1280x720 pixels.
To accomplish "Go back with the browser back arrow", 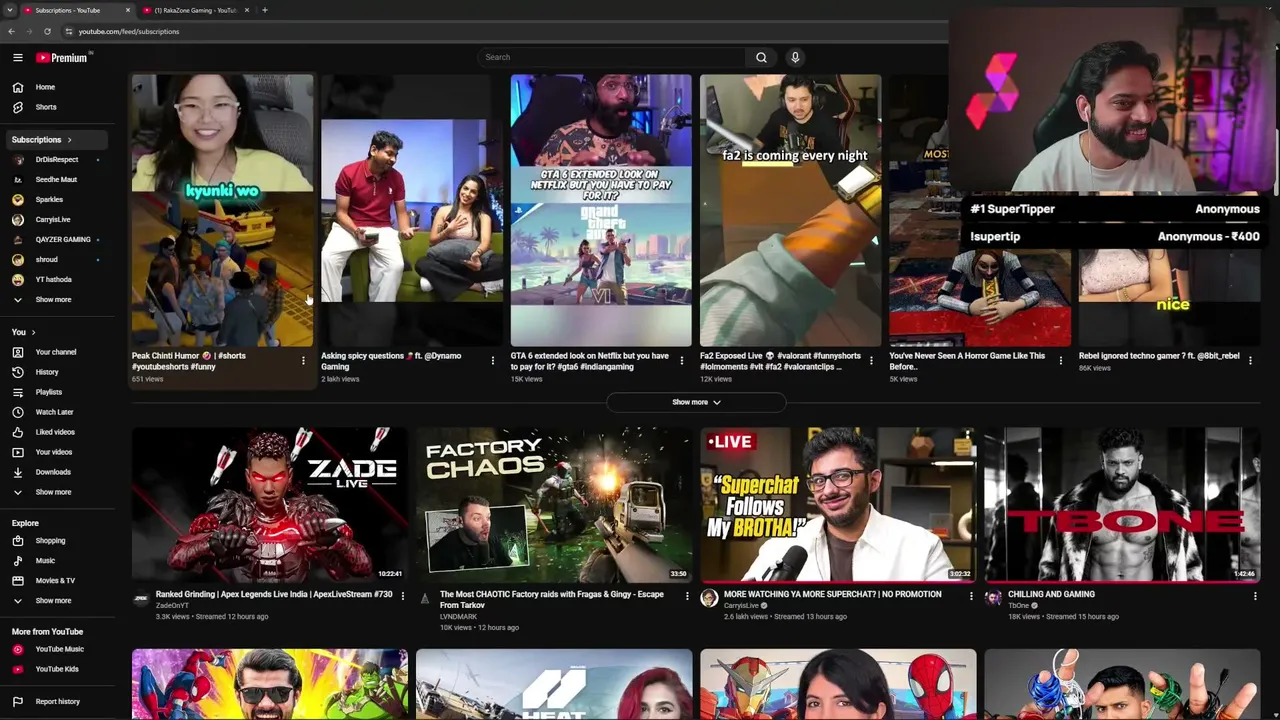I will 11,31.
